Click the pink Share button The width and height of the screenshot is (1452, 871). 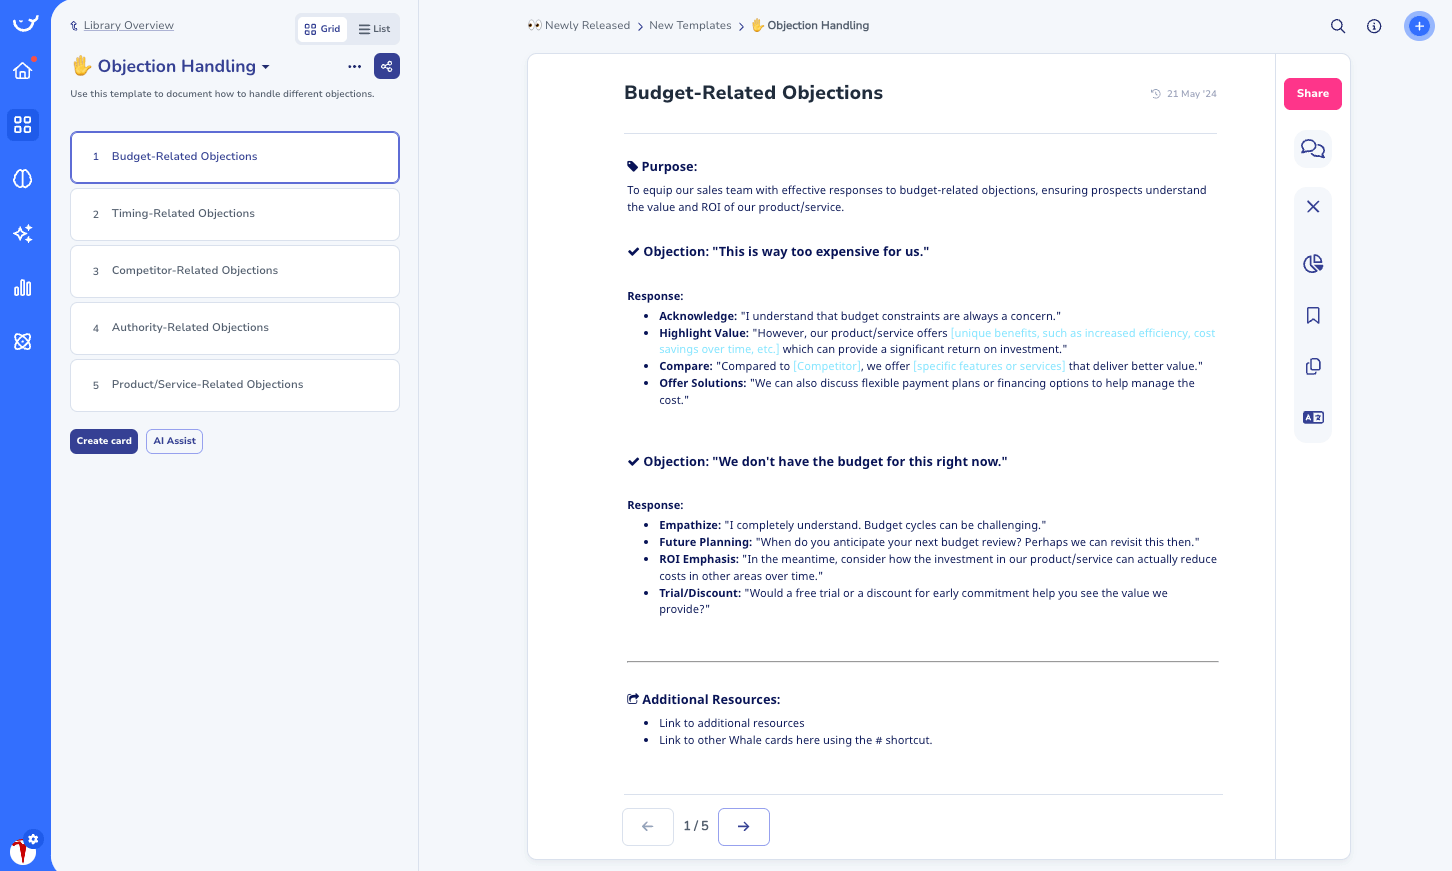pos(1312,93)
